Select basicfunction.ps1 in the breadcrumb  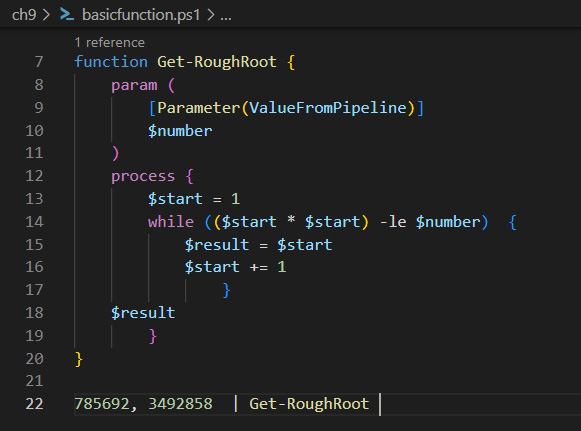click(x=141, y=15)
